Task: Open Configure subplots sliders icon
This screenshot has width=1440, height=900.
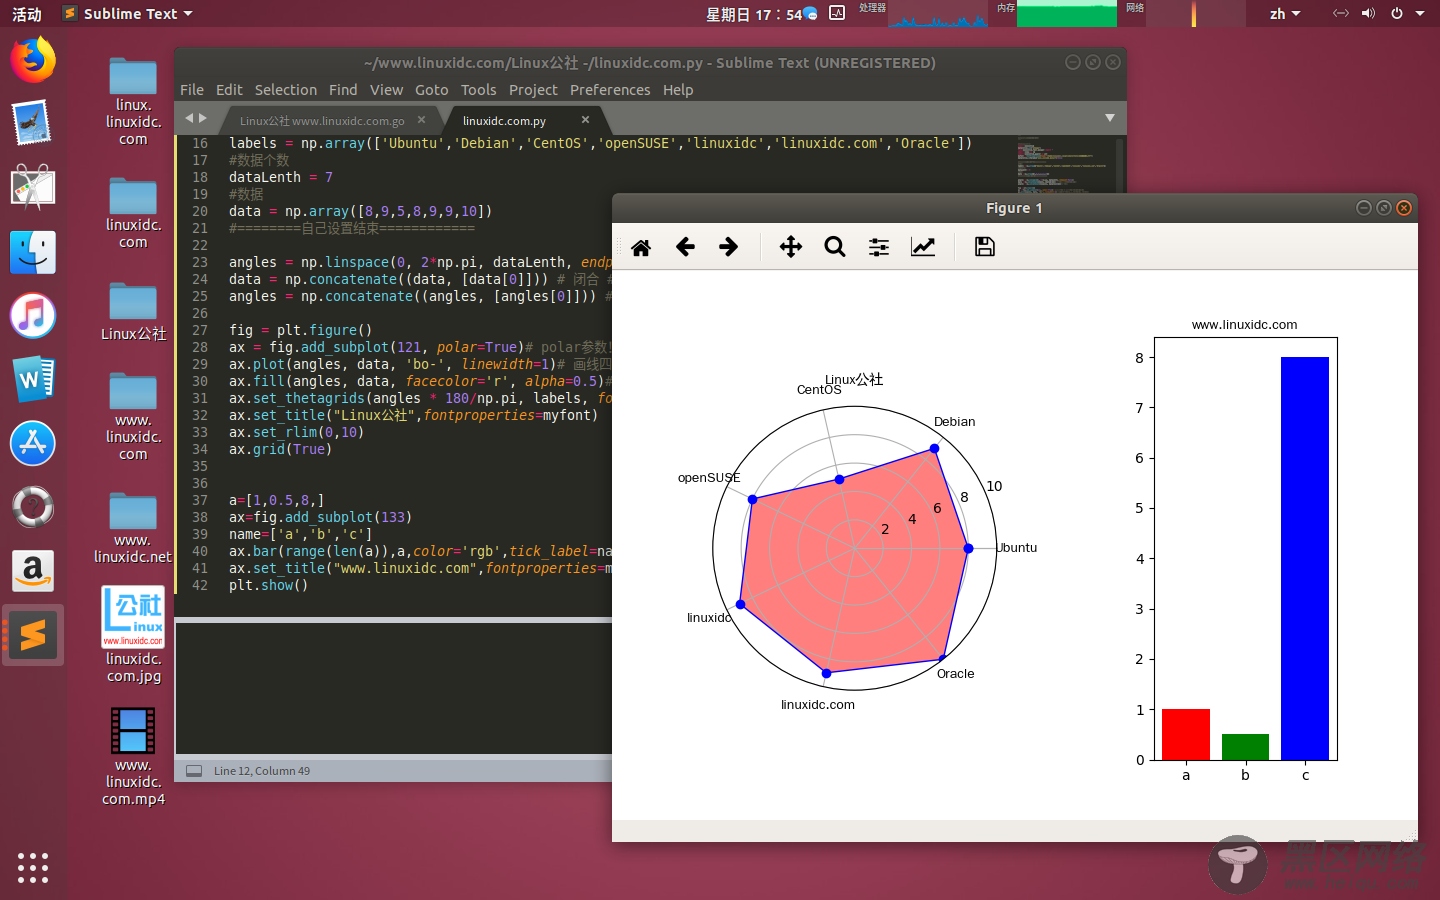Action: 879,247
